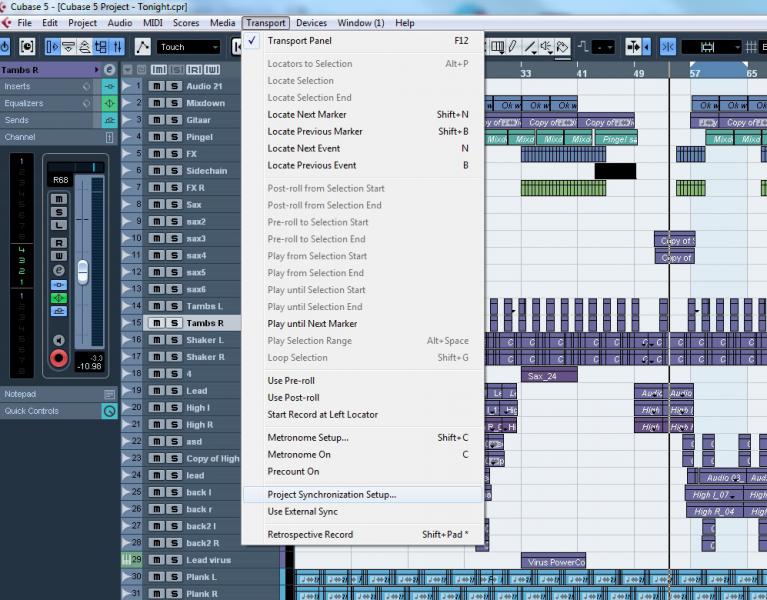
Task: Click the Notepad icon in Inspector
Action: click(x=110, y=394)
